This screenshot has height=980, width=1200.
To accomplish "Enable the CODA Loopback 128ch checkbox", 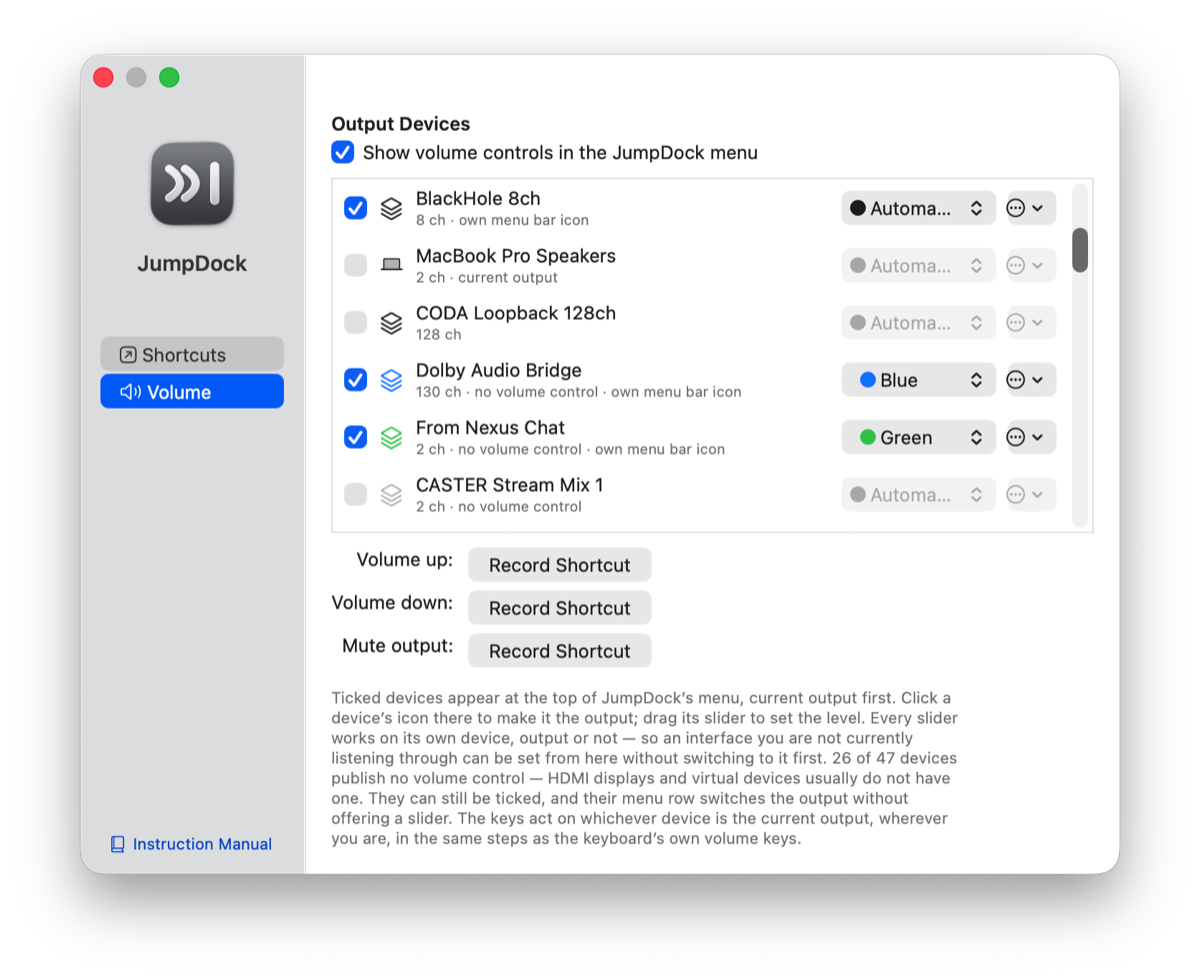I will pyautogui.click(x=355, y=322).
